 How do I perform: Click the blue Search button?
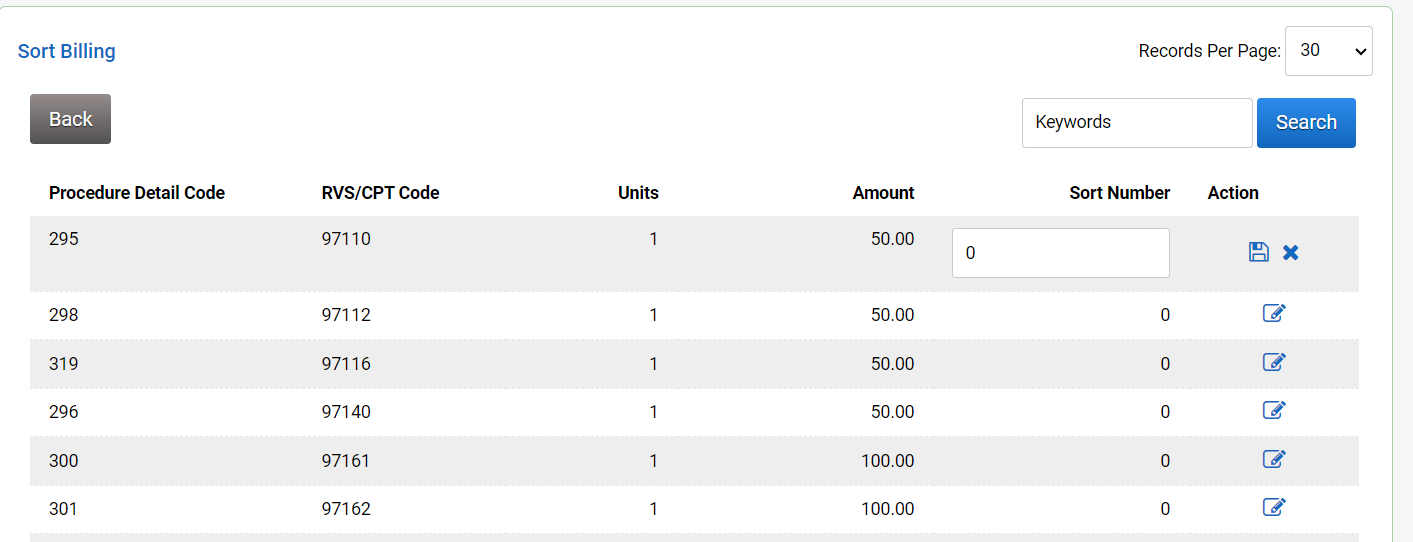[x=1306, y=123]
